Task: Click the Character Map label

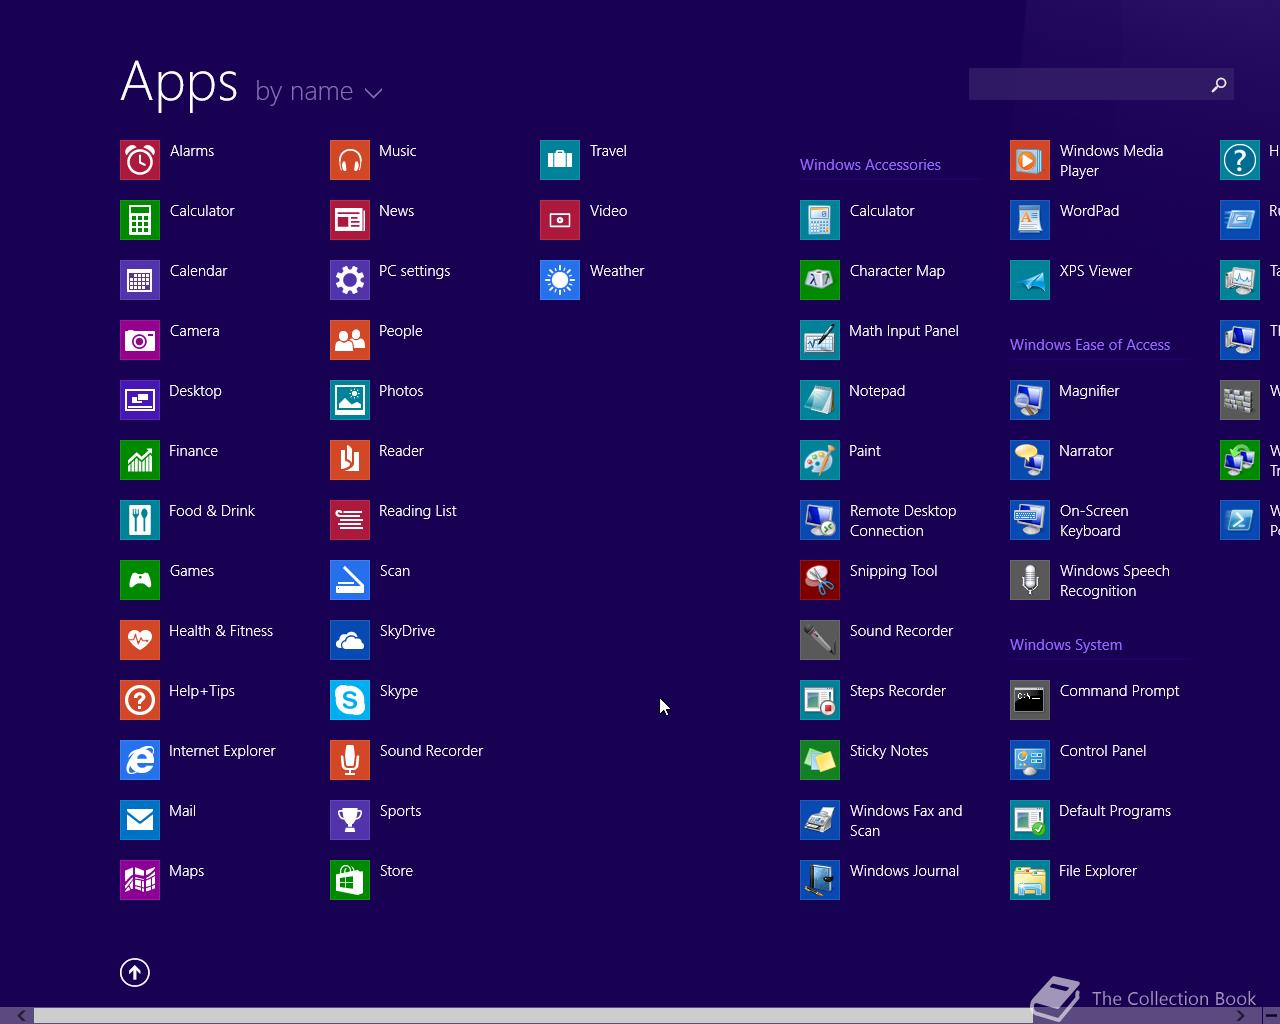Action: (x=897, y=271)
